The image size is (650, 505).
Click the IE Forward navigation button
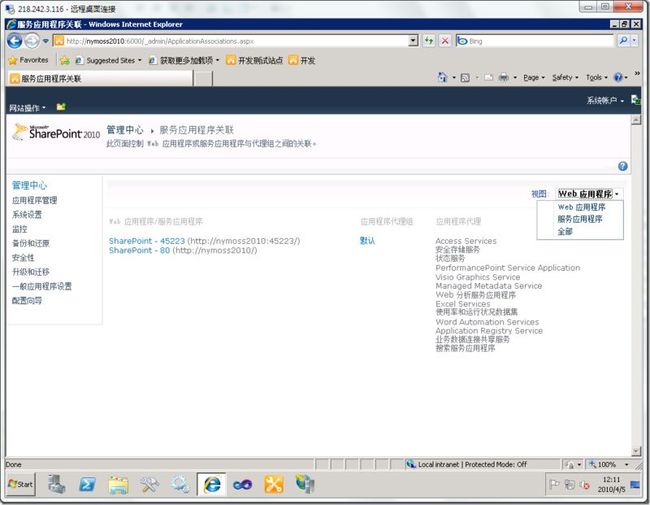[x=32, y=41]
